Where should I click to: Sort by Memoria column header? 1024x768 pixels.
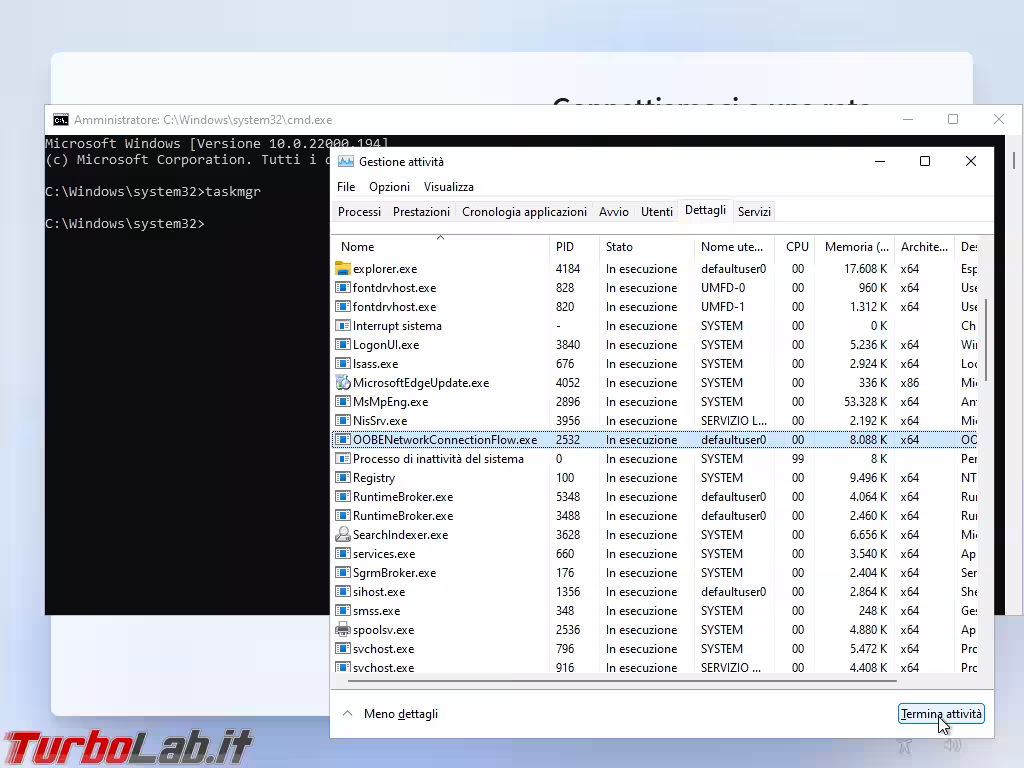(x=856, y=247)
